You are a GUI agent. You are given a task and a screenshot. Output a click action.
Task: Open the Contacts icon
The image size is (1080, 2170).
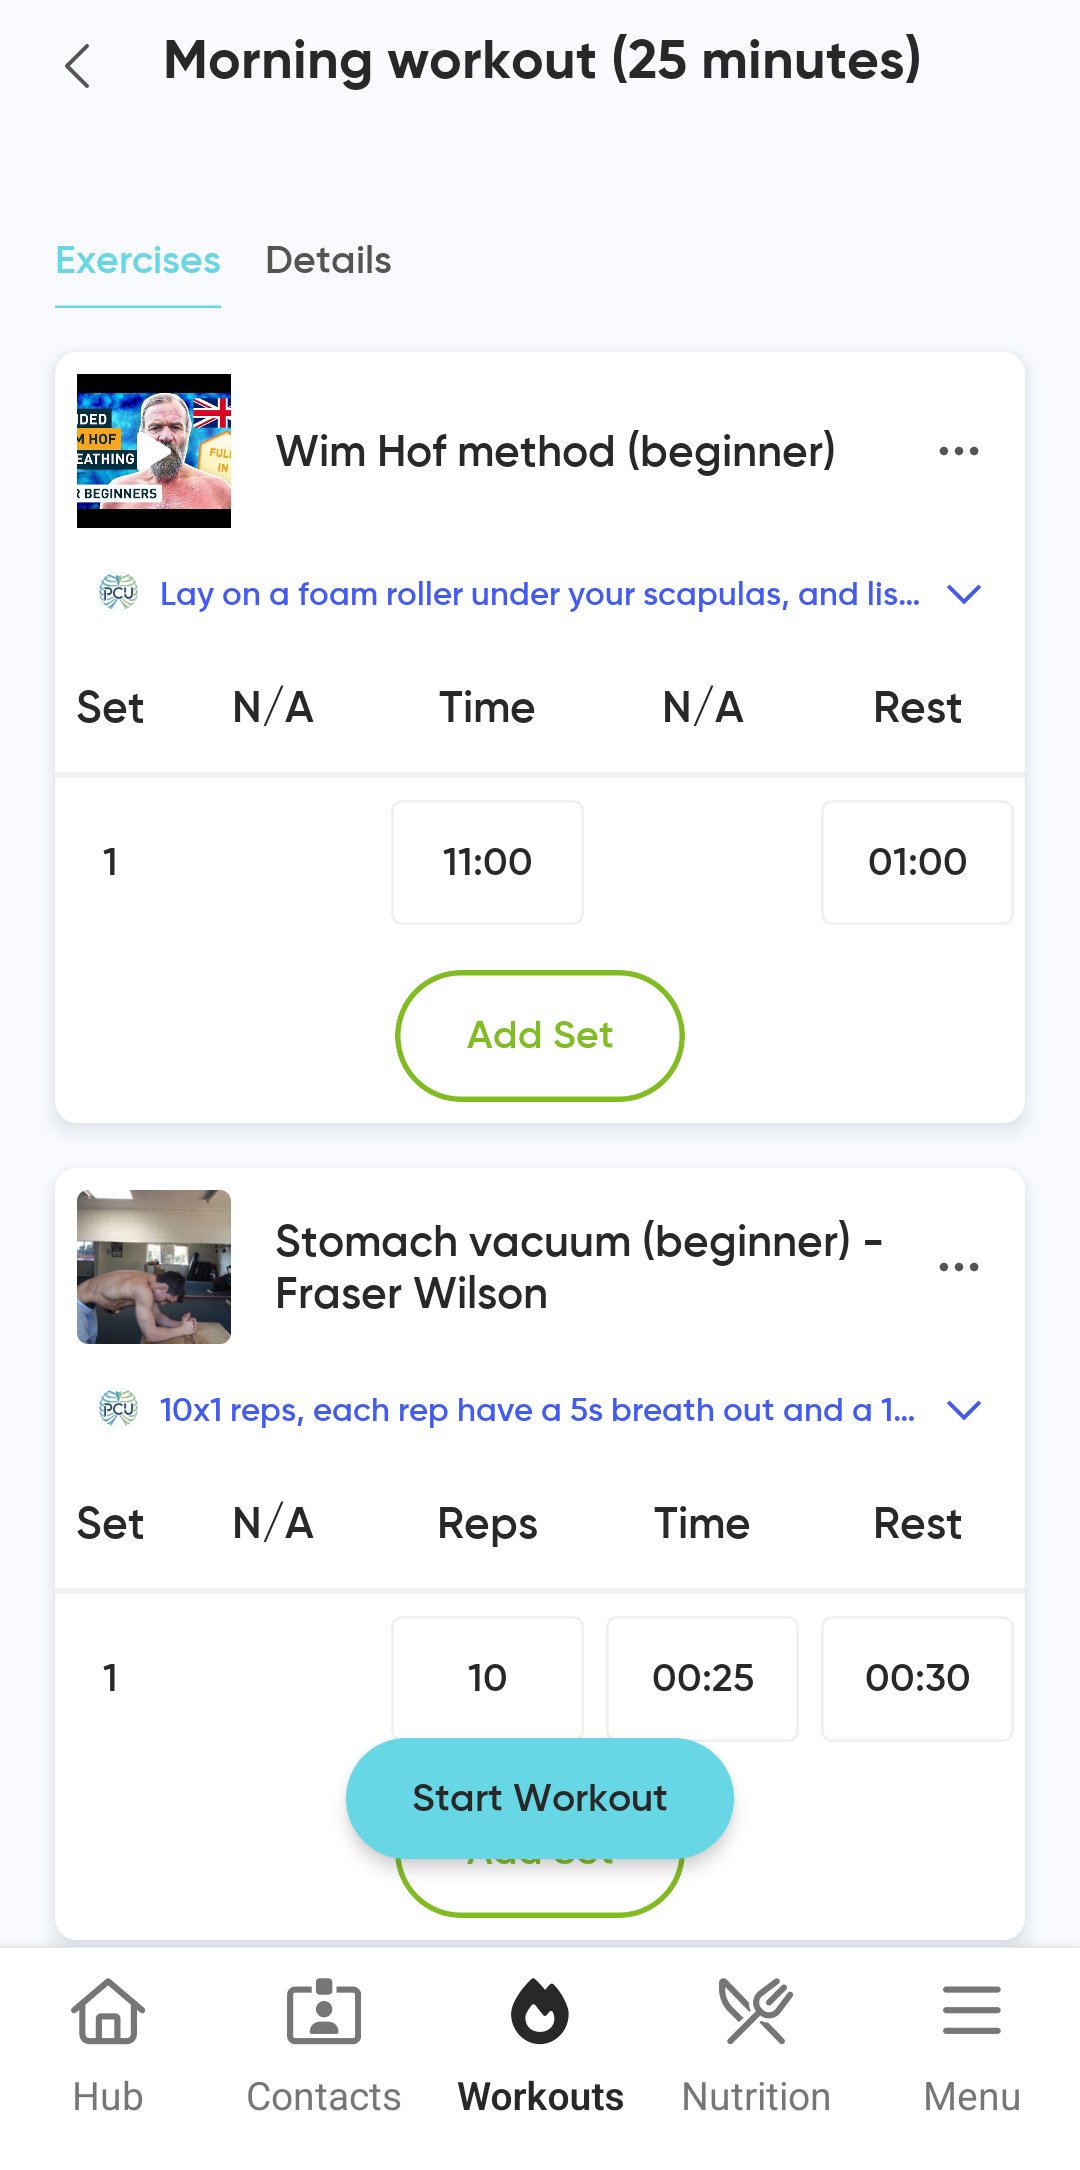[x=323, y=2012]
